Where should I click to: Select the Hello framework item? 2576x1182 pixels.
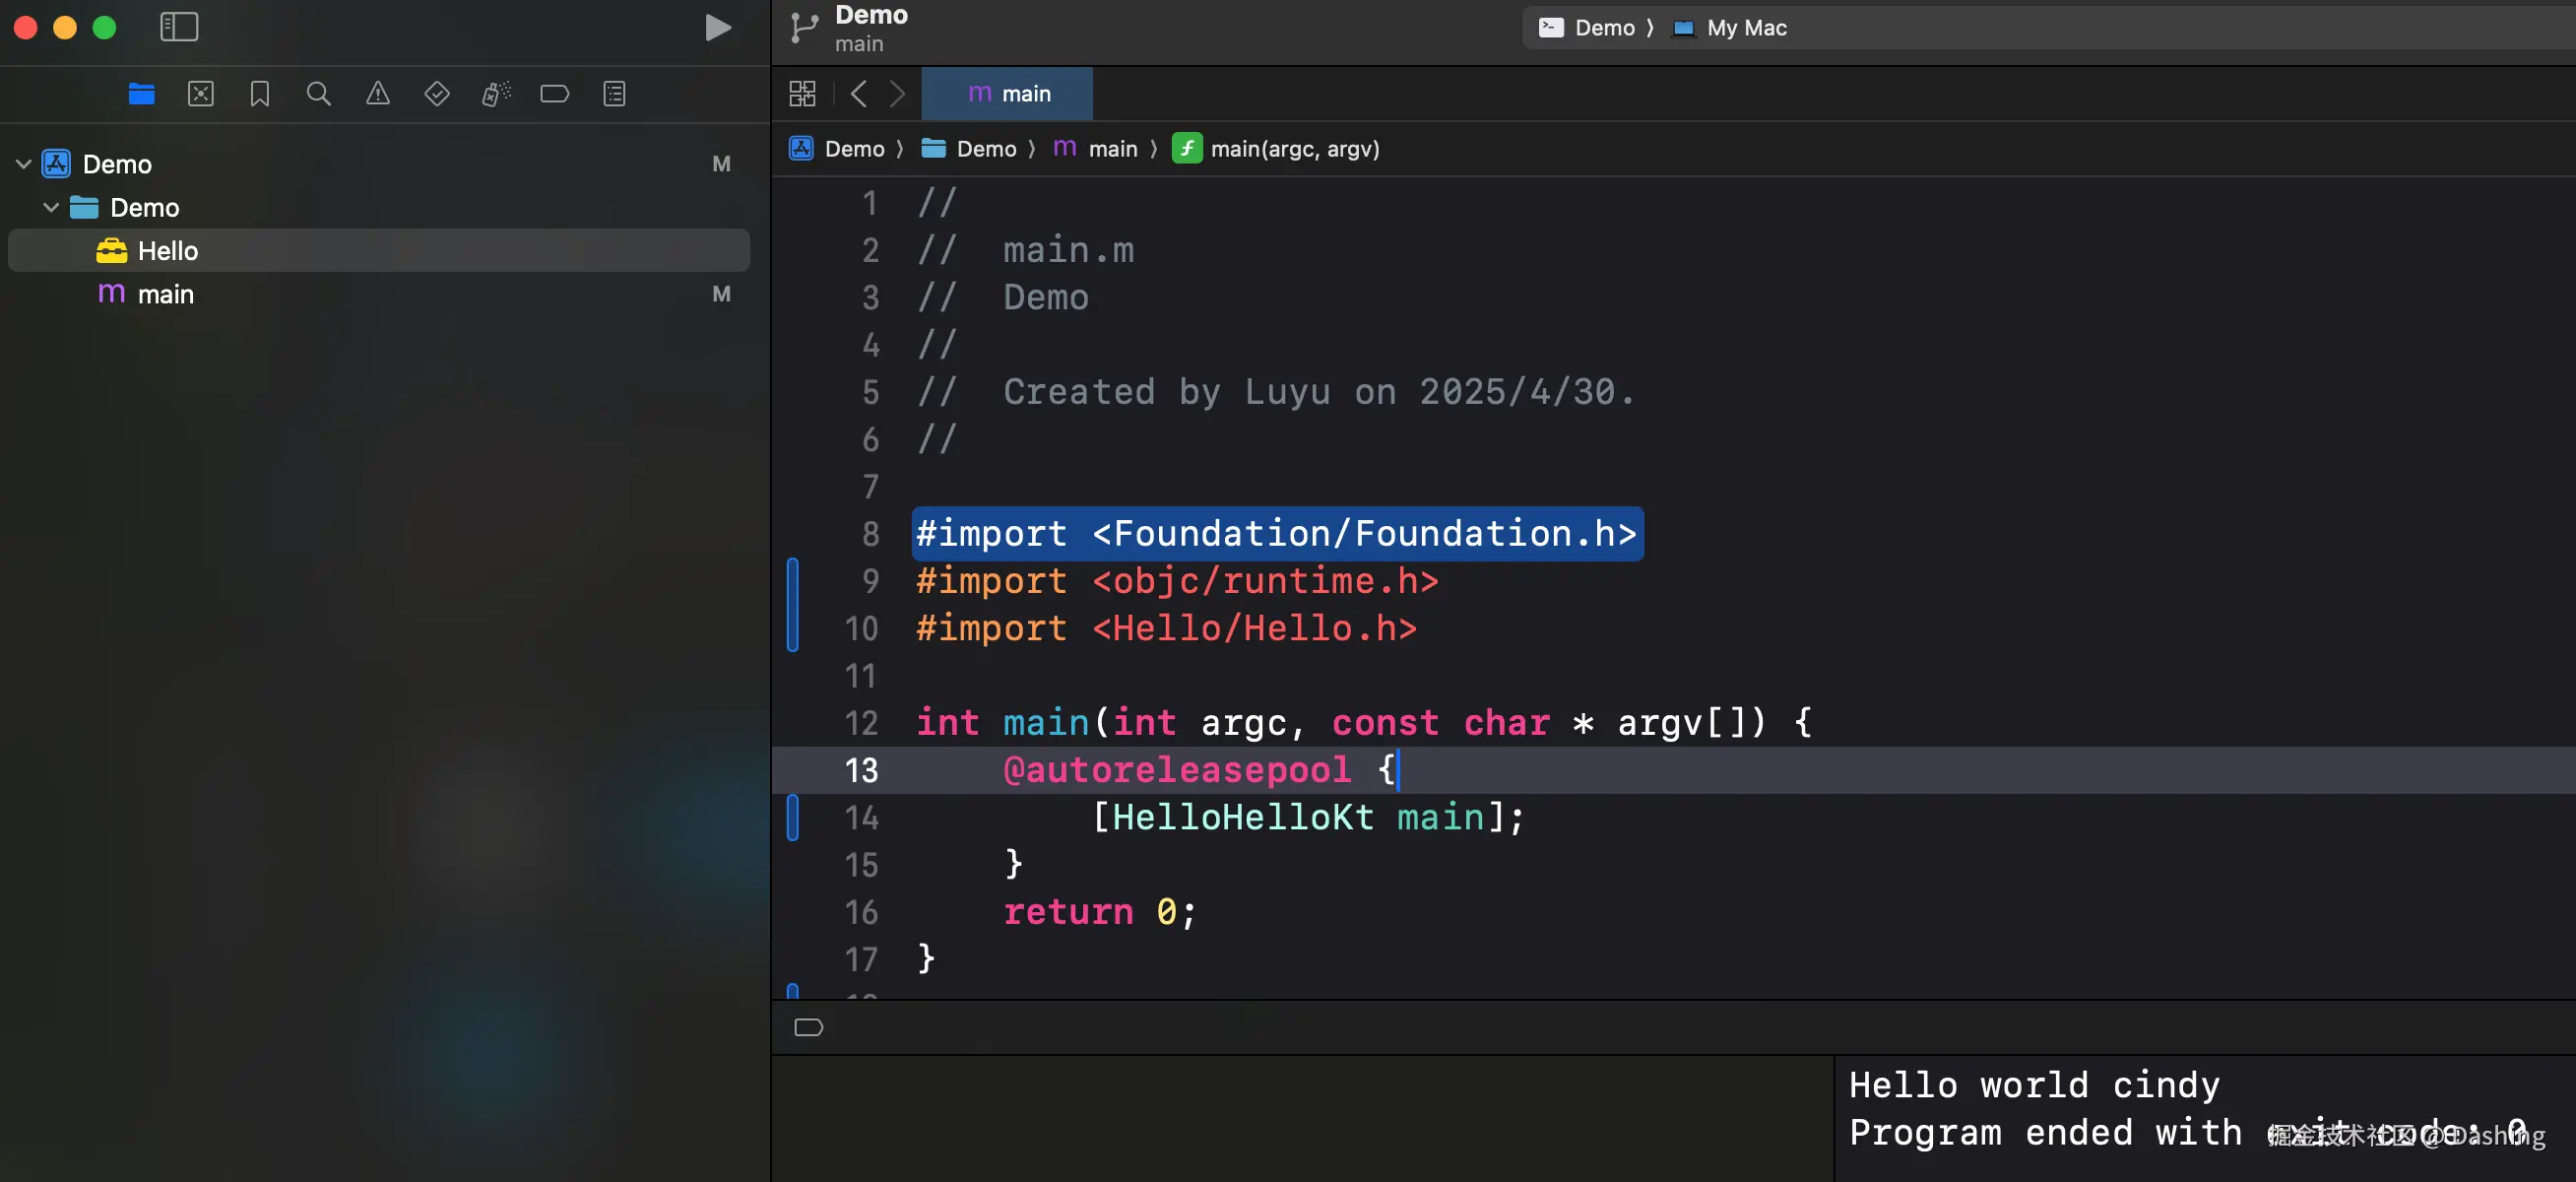(167, 250)
